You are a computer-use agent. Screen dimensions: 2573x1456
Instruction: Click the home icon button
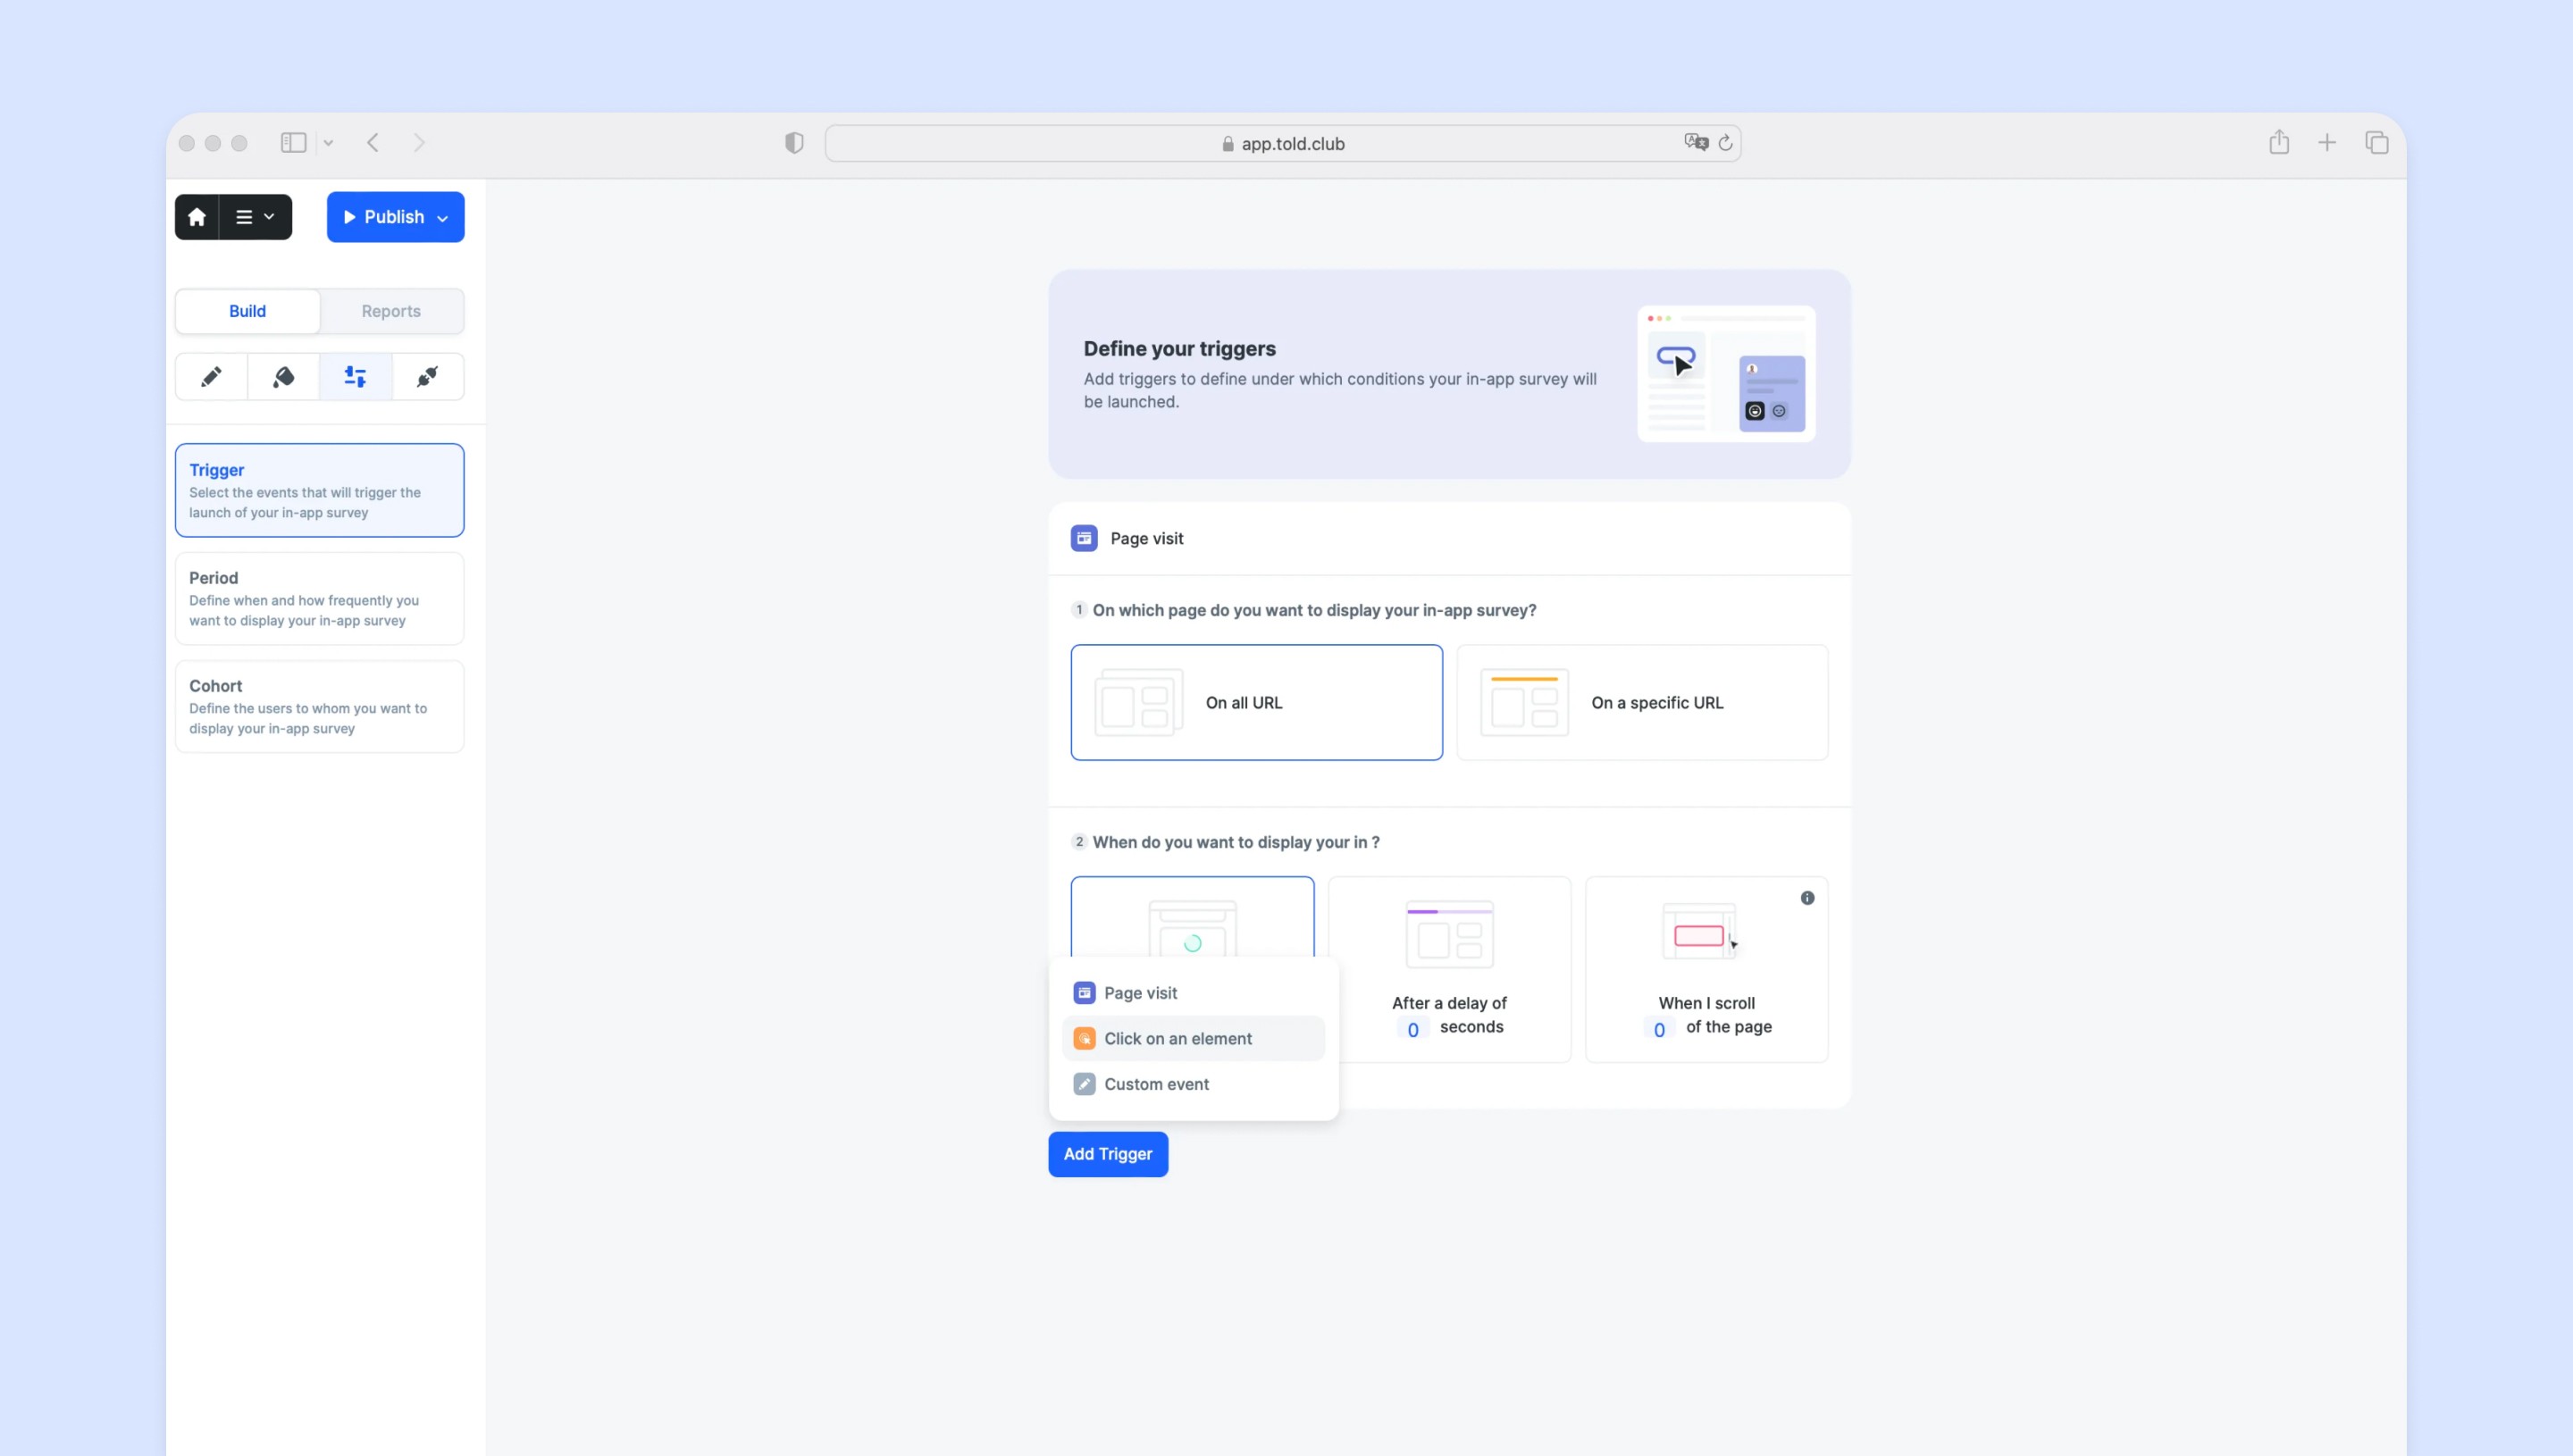click(x=197, y=217)
